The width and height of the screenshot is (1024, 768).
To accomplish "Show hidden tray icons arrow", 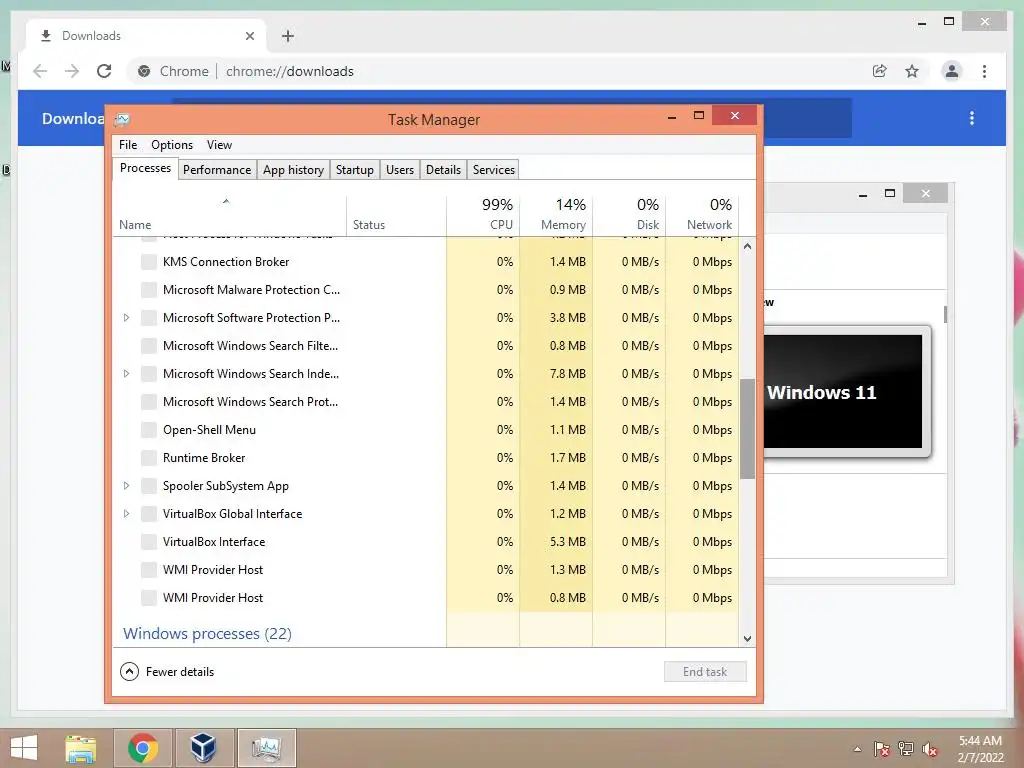I will [857, 749].
